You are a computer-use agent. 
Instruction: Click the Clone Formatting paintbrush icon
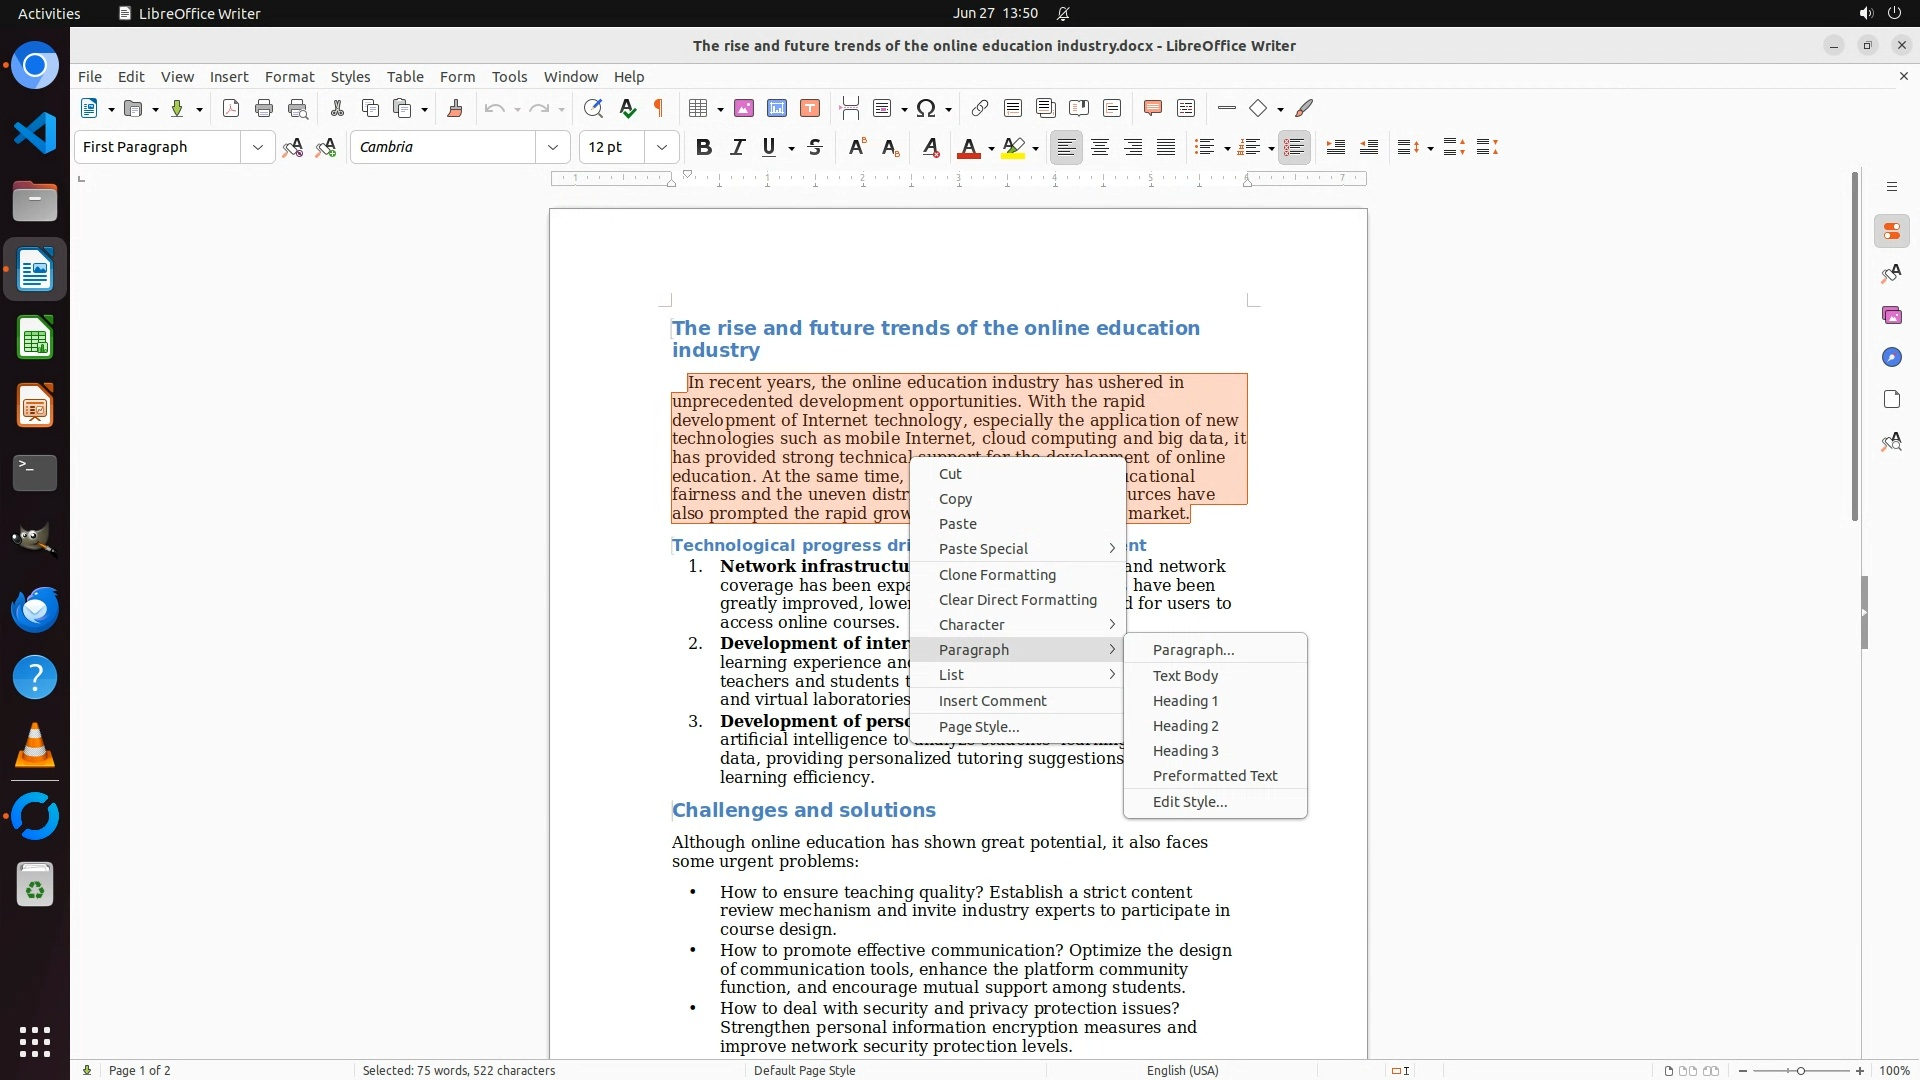pos(455,108)
